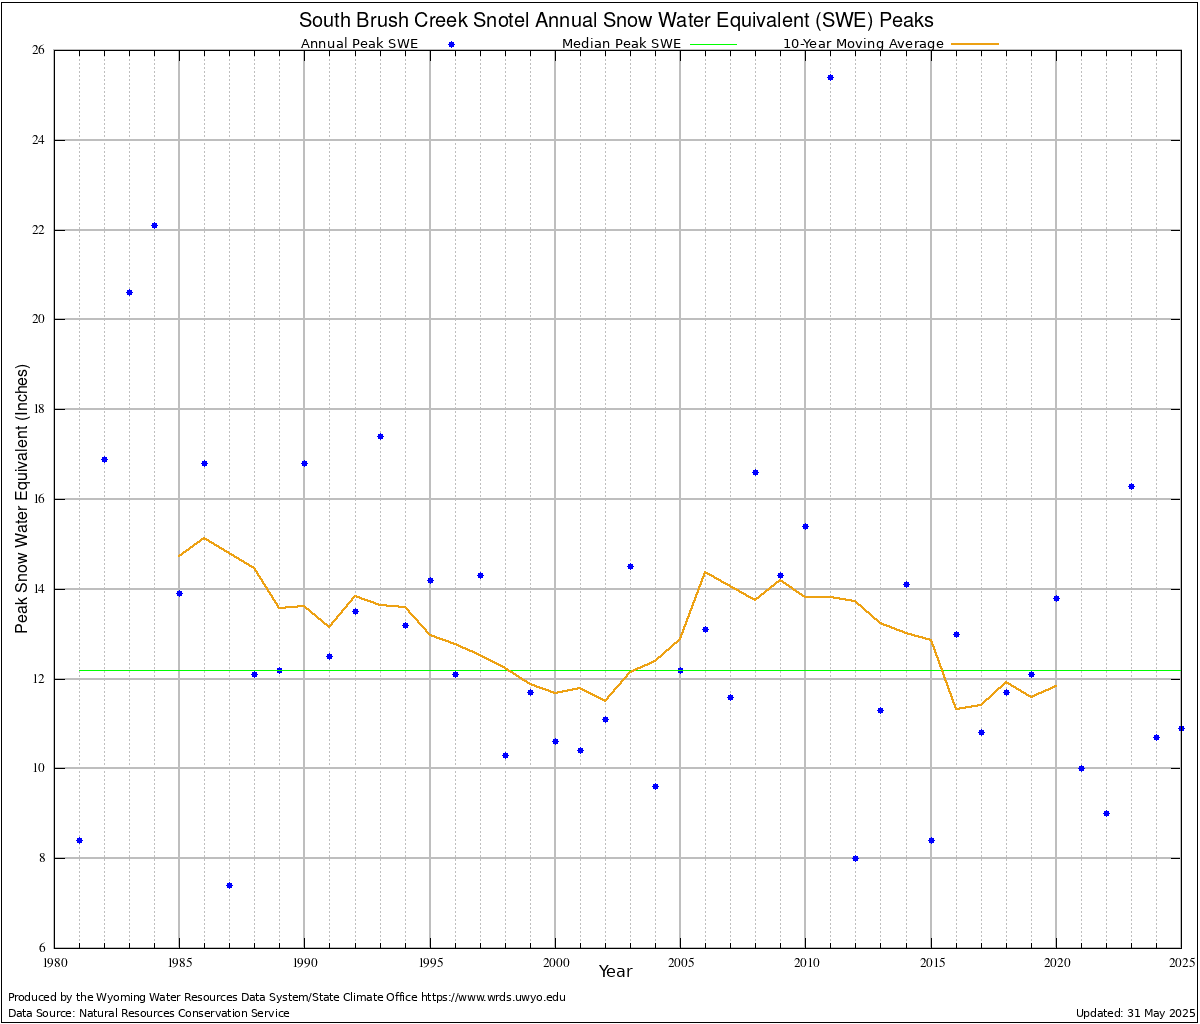
Task: Click the '1990' x-axis tick label
Action: tap(304, 962)
